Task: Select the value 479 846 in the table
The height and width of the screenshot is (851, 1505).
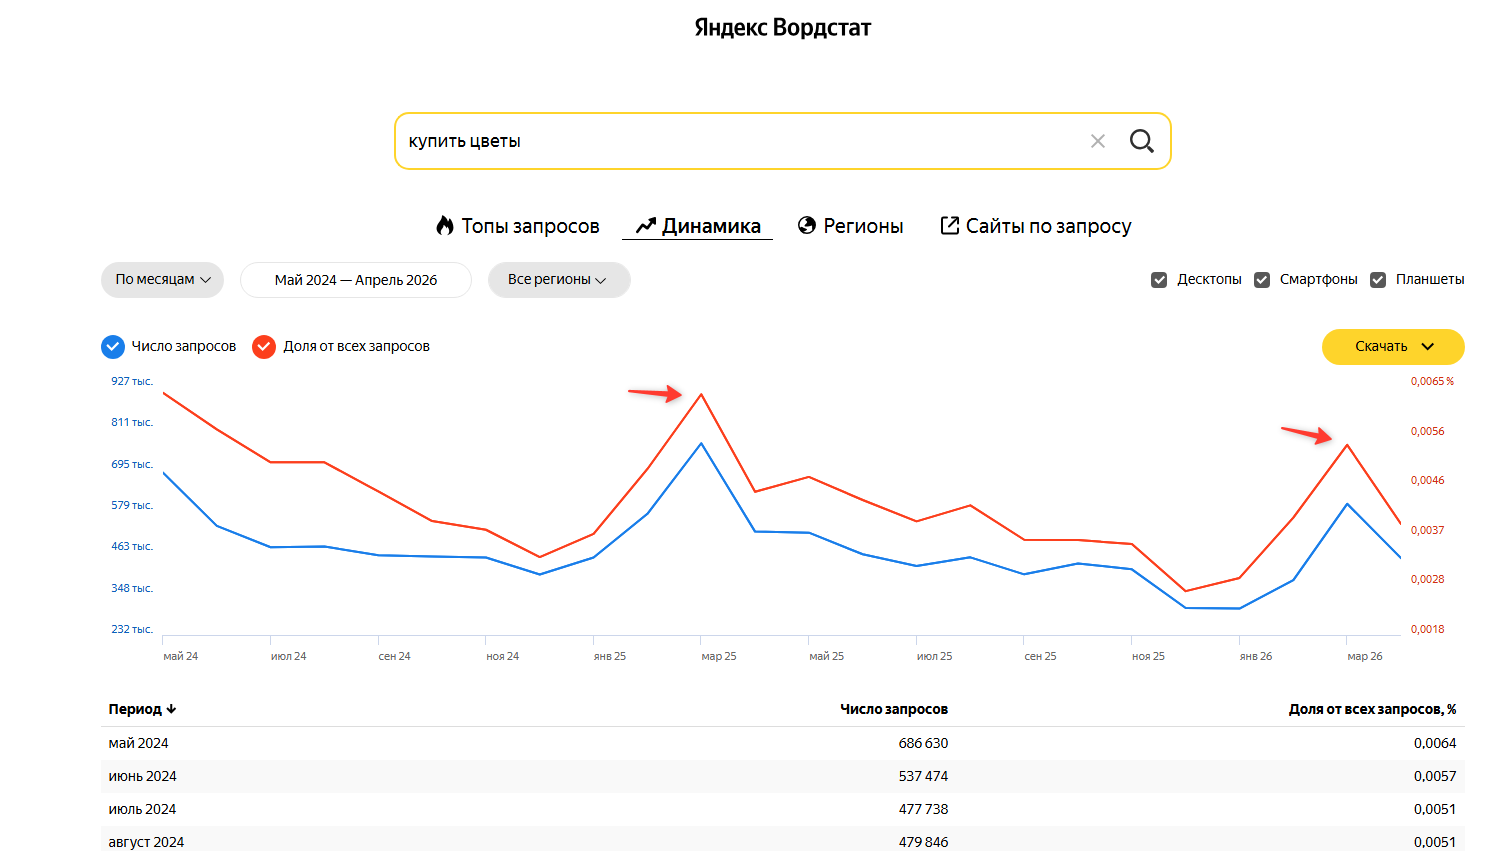Action: [x=923, y=842]
